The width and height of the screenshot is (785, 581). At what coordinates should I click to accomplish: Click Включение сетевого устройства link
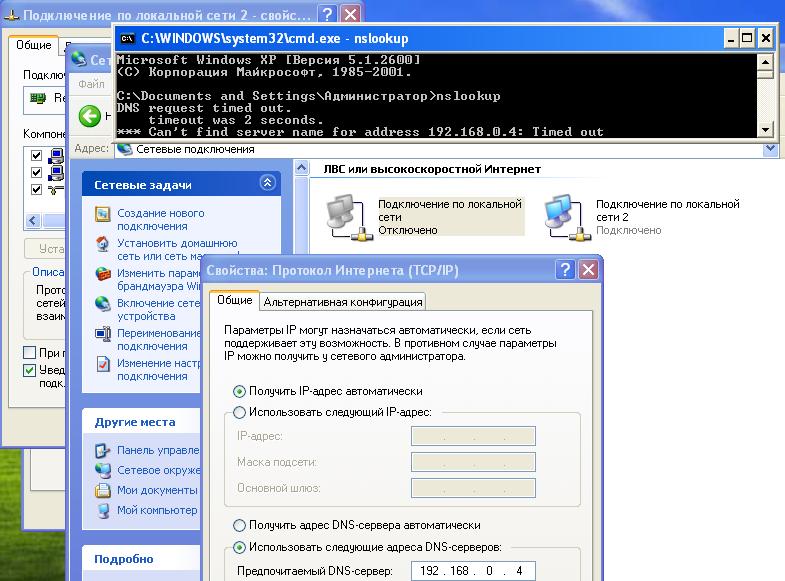coord(158,310)
